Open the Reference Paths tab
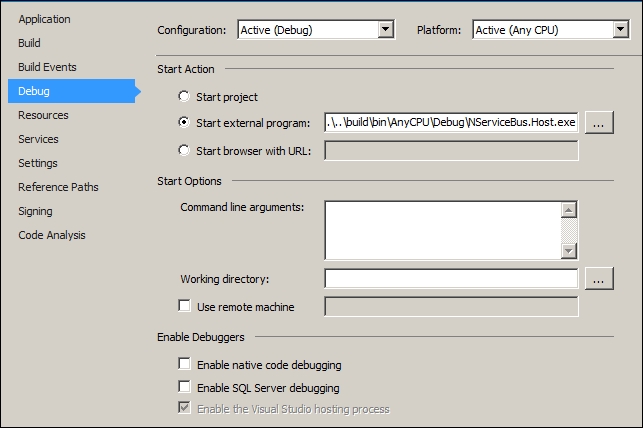This screenshot has height=428, width=643. point(58,187)
